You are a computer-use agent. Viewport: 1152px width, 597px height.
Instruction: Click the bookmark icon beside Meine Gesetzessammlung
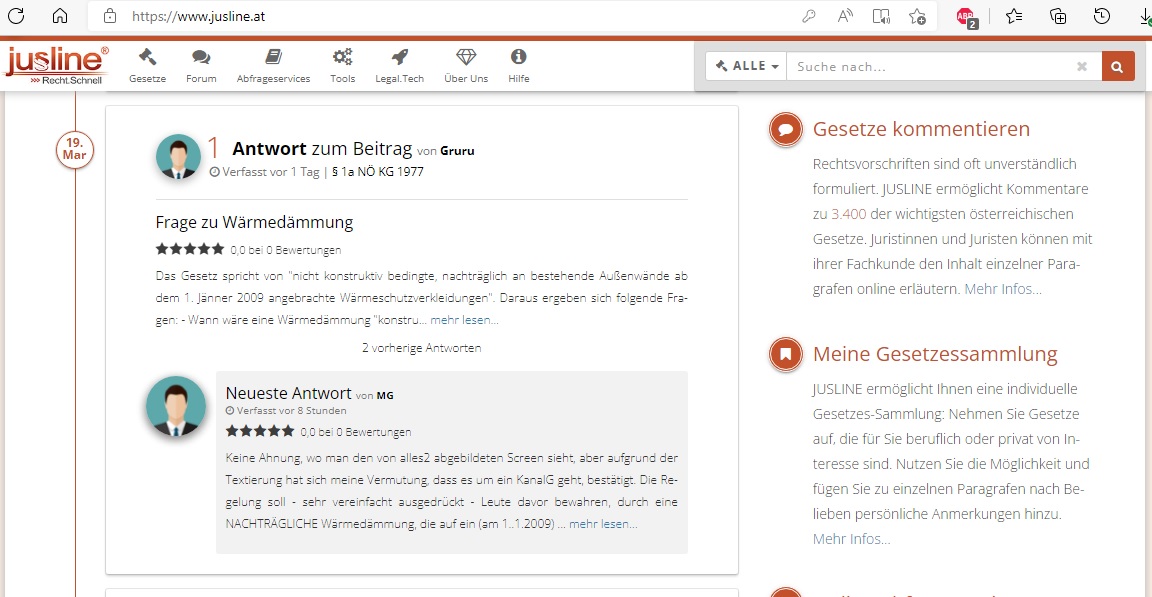click(786, 354)
